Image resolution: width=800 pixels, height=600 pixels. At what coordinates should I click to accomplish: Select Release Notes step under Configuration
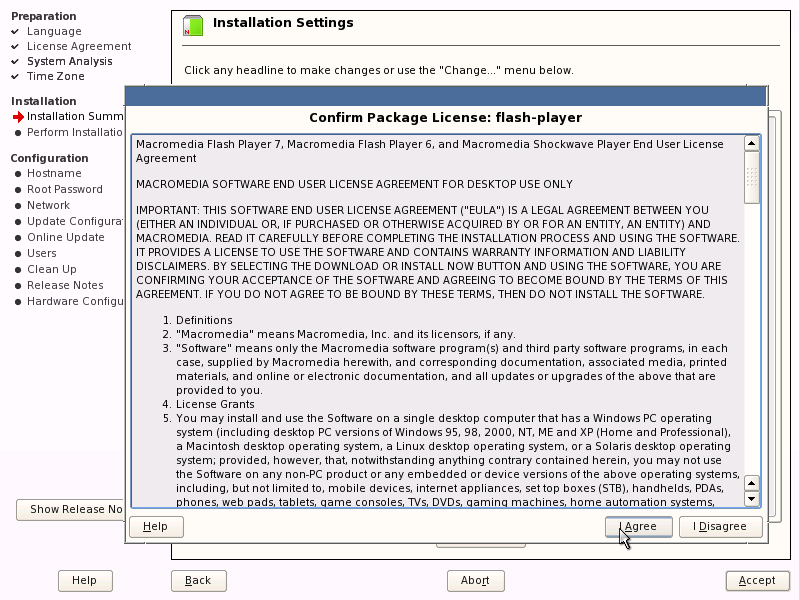[x=65, y=285]
